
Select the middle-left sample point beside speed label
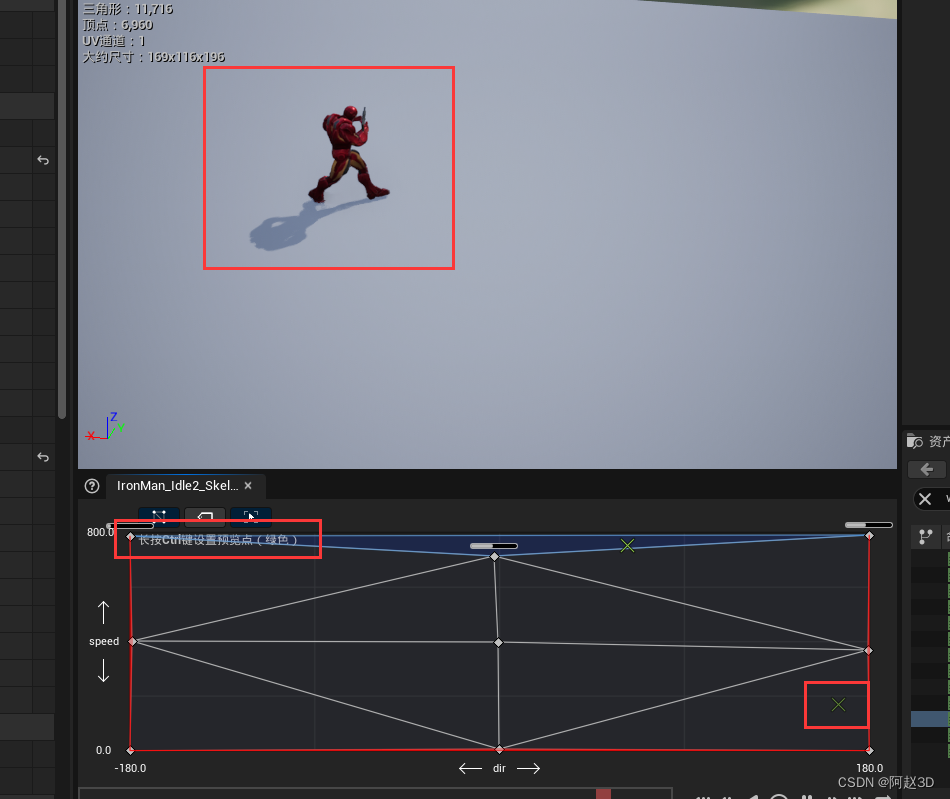point(133,641)
